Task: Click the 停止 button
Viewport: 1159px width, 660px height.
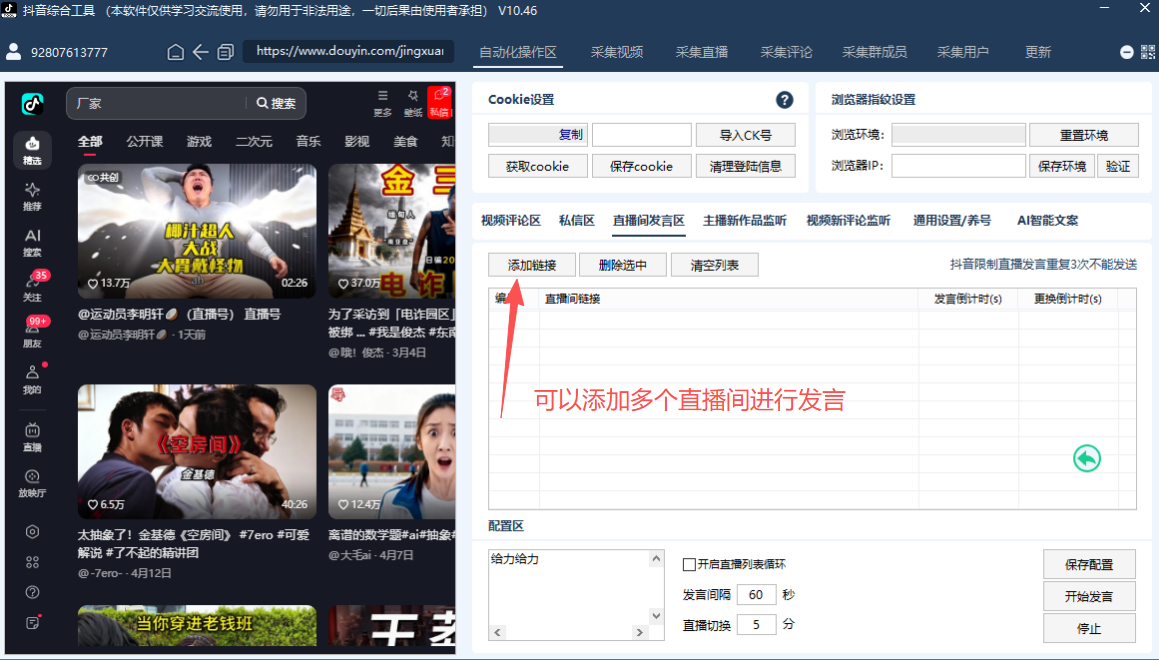Action: 1089,628
